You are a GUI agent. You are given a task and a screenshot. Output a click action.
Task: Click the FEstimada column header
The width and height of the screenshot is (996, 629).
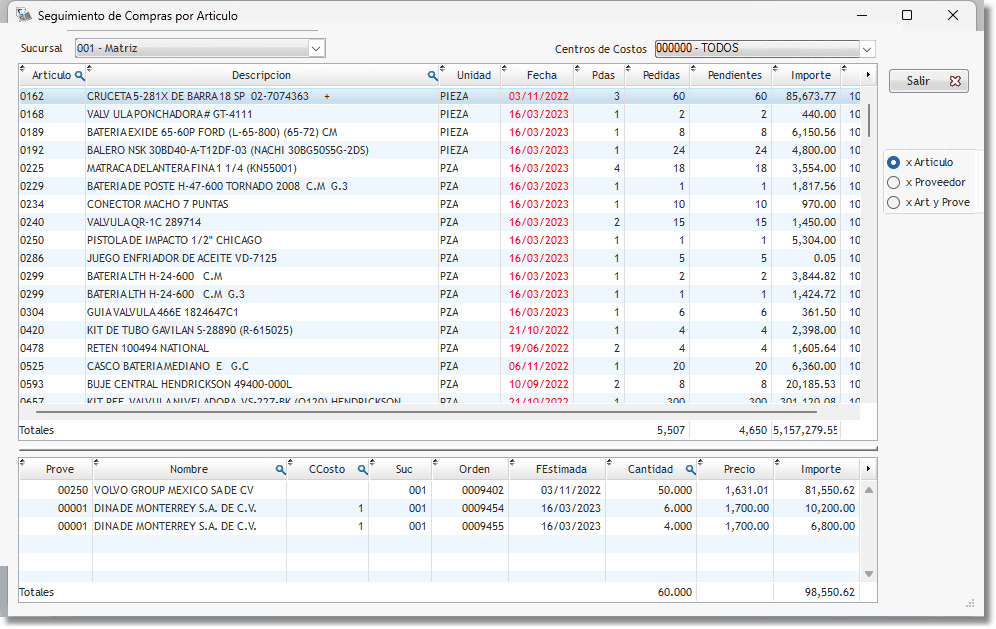pyautogui.click(x=559, y=469)
